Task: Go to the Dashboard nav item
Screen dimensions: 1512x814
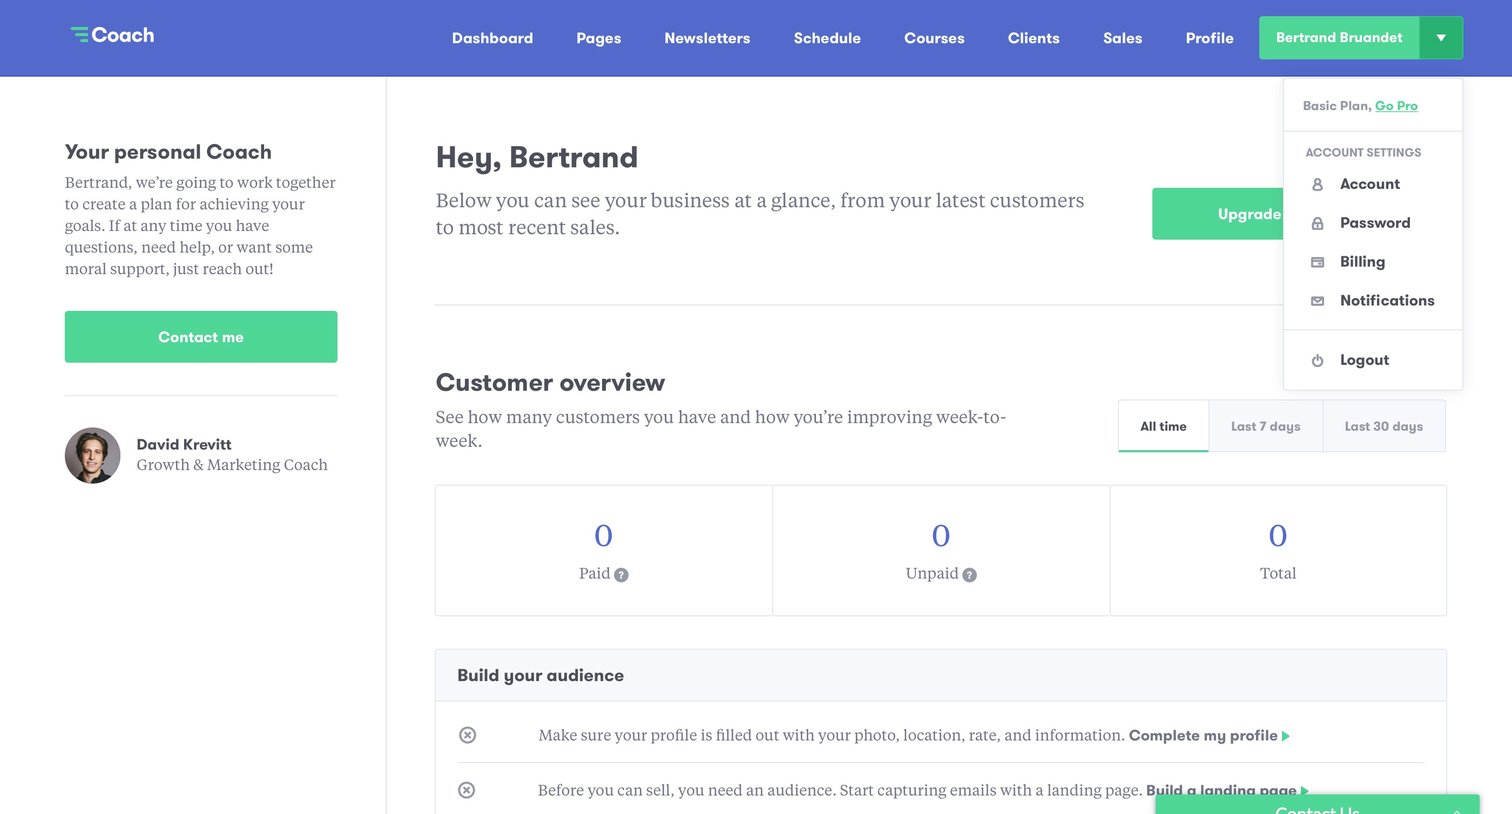Action: tap(492, 38)
